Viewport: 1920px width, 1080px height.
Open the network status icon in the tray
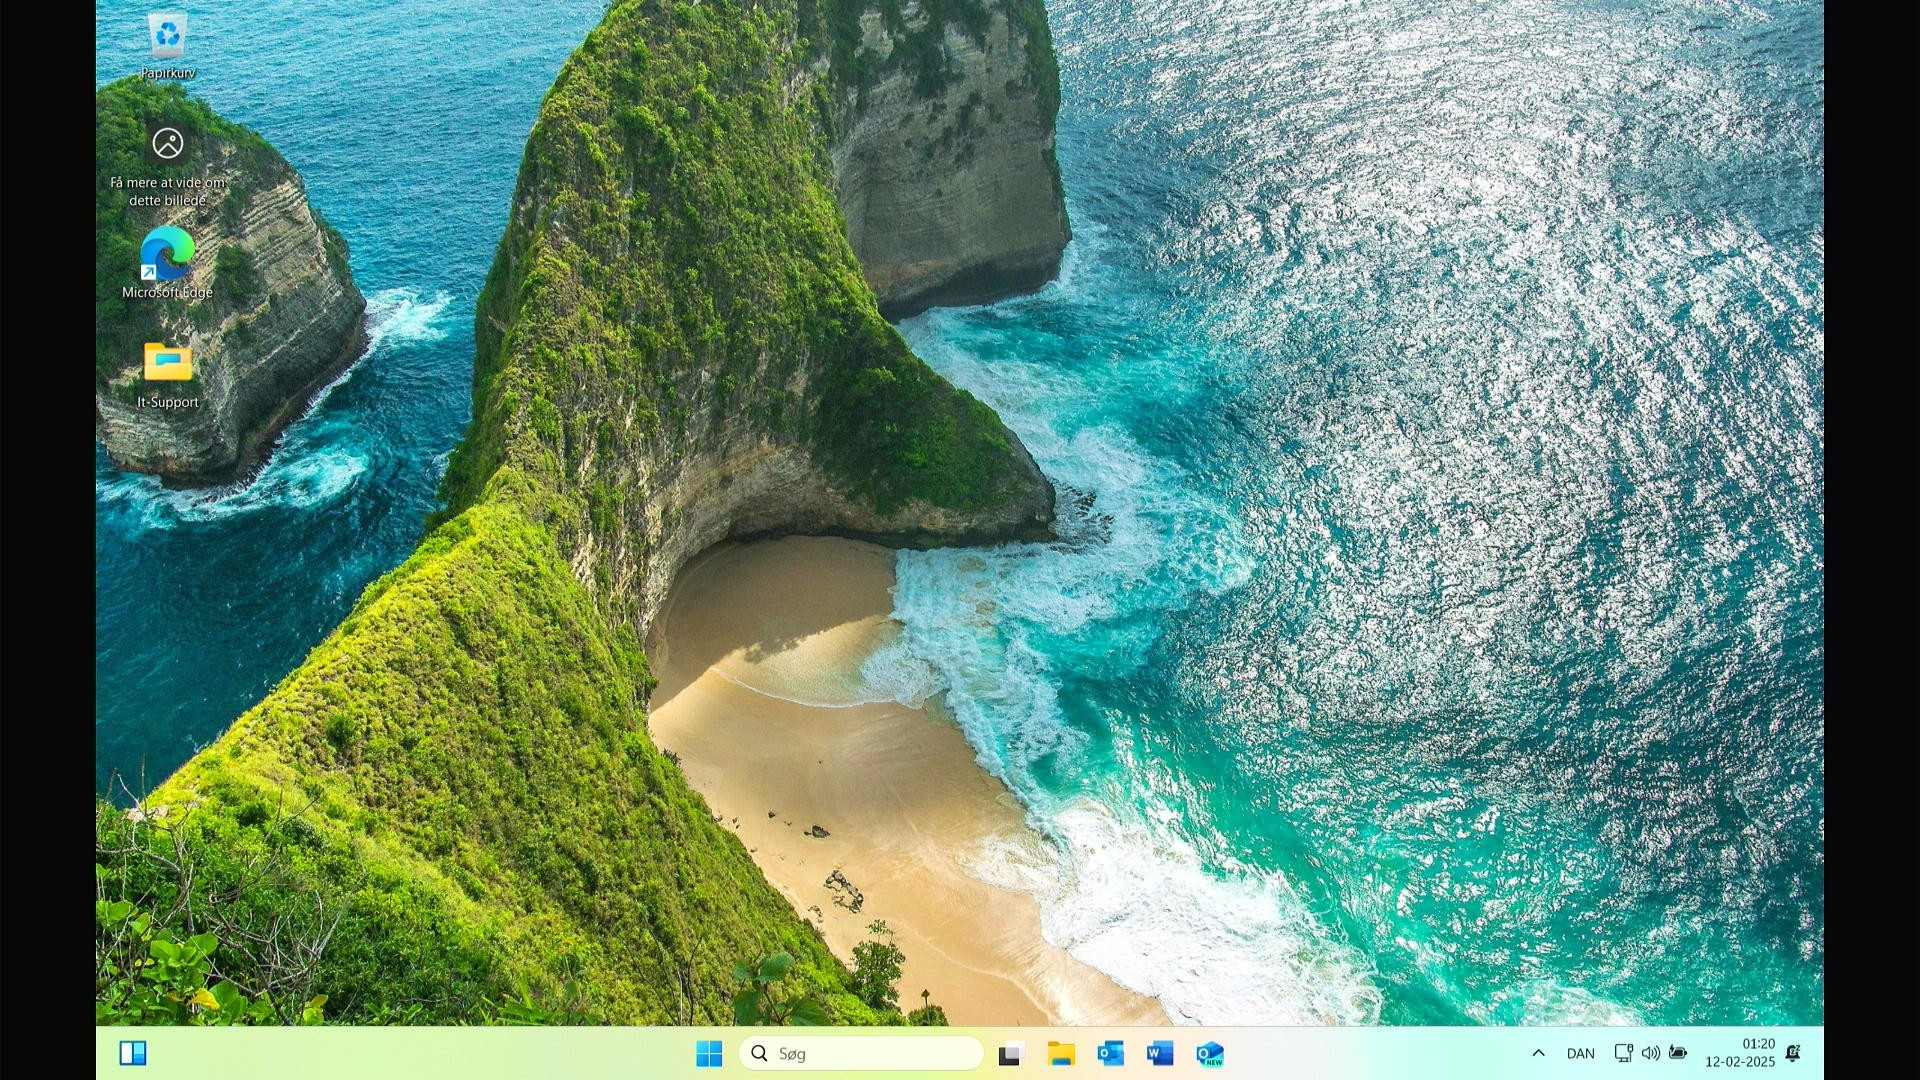click(1624, 1053)
